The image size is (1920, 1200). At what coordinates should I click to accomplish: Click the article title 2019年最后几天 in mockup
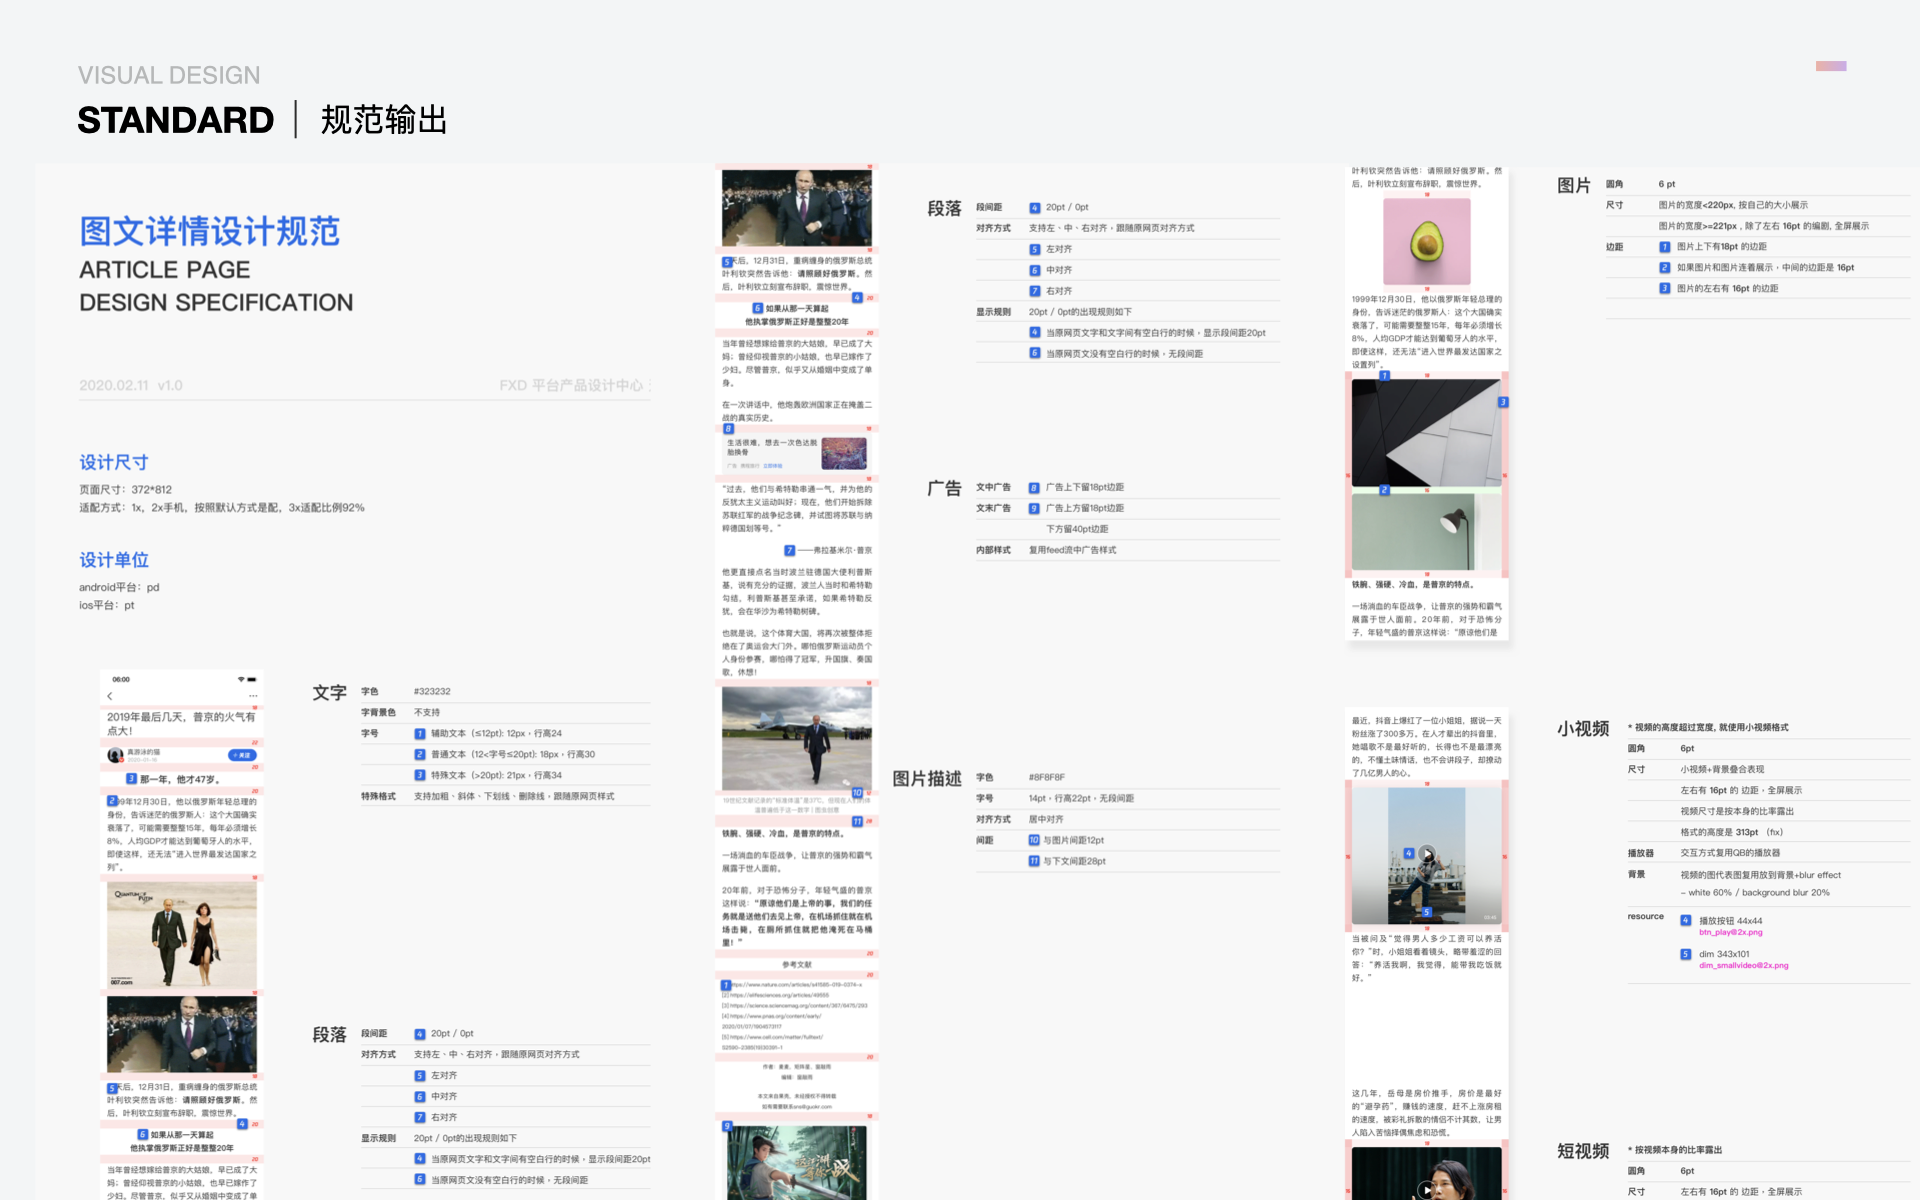[182, 724]
